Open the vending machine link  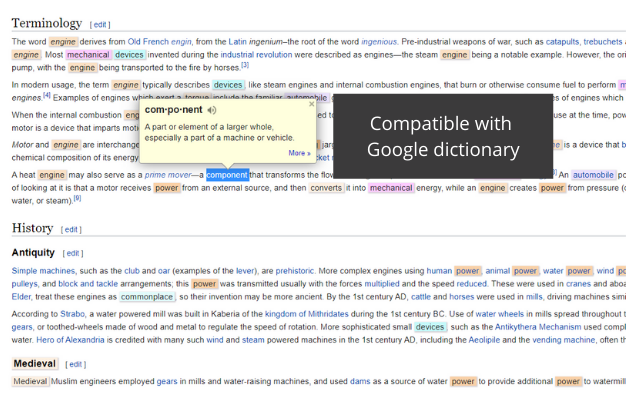click(x=564, y=340)
